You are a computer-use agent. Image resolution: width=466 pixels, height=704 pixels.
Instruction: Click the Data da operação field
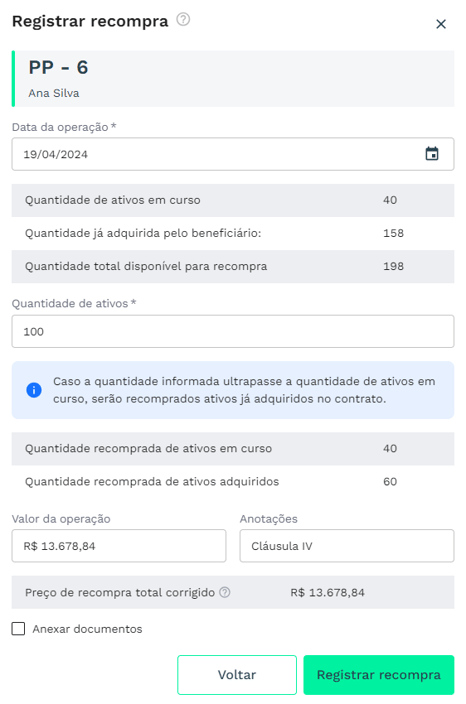[x=233, y=154]
